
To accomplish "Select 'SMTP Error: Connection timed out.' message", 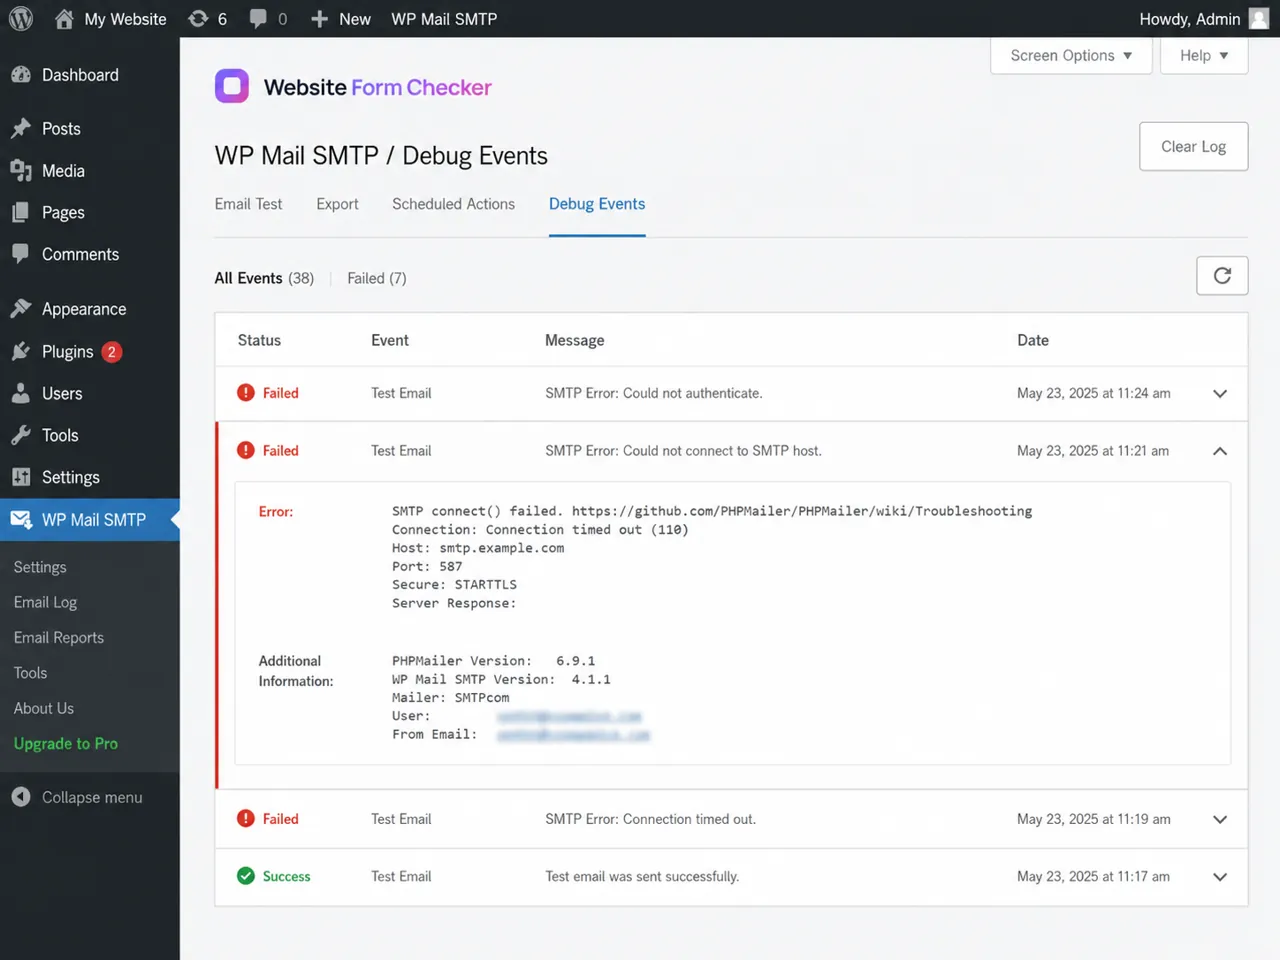I will [x=651, y=819].
